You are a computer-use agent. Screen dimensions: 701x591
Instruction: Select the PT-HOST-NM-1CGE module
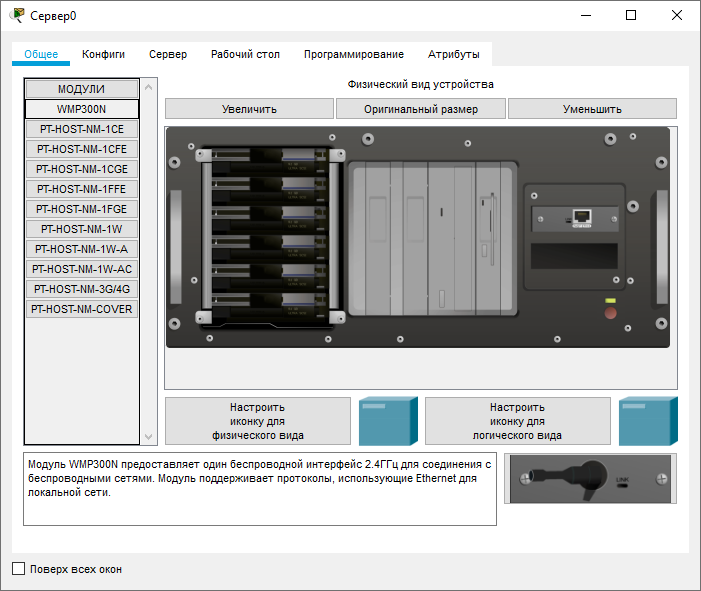(x=82, y=169)
